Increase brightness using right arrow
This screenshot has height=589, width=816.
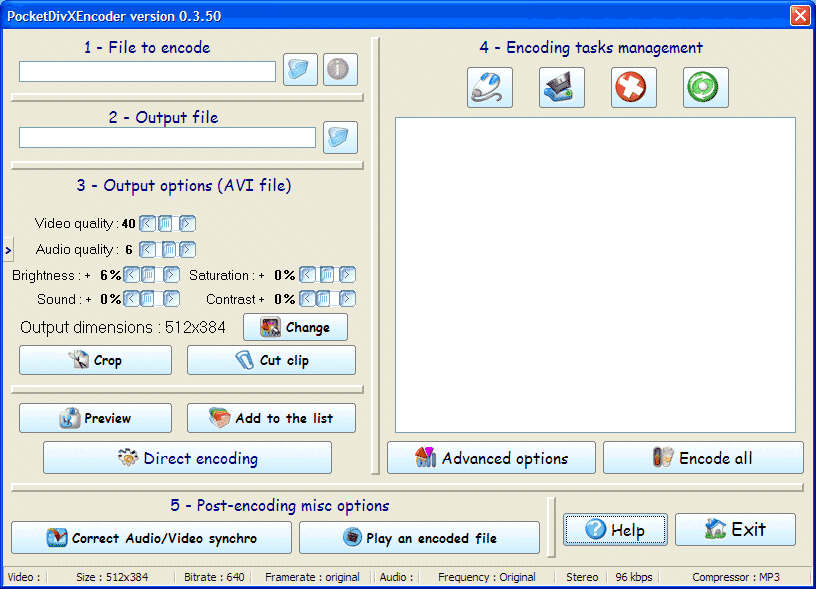tap(171, 275)
